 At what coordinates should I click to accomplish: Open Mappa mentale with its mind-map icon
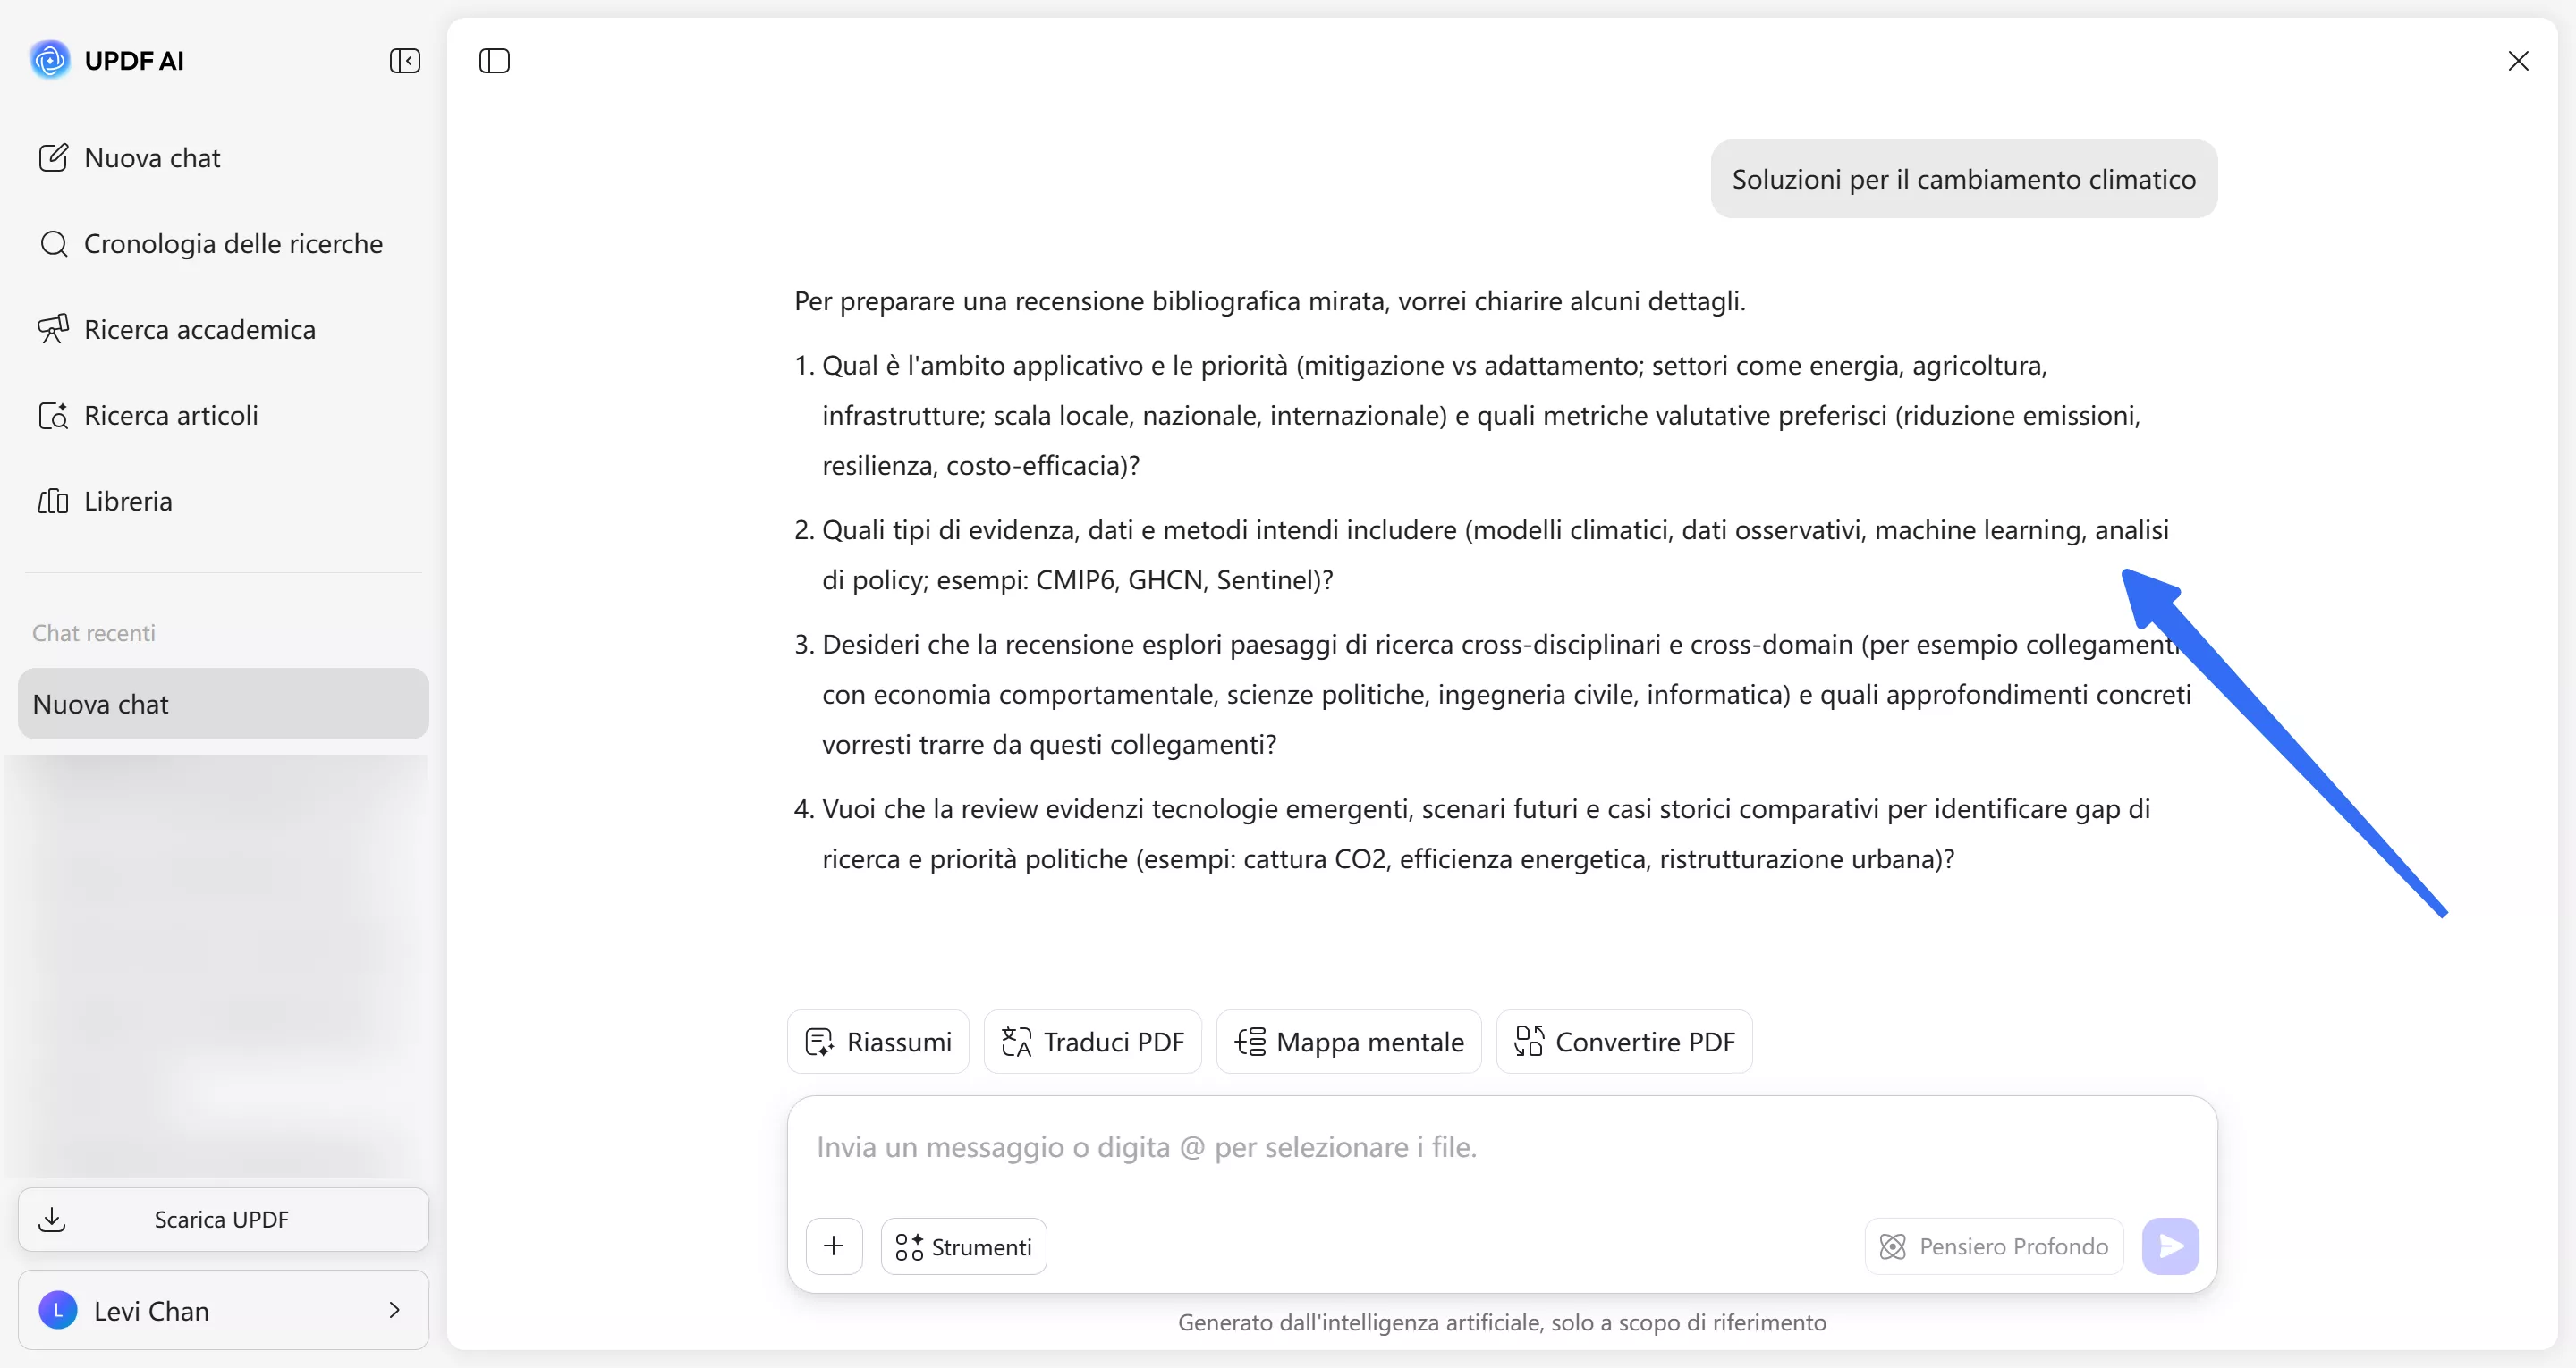click(x=1251, y=1041)
